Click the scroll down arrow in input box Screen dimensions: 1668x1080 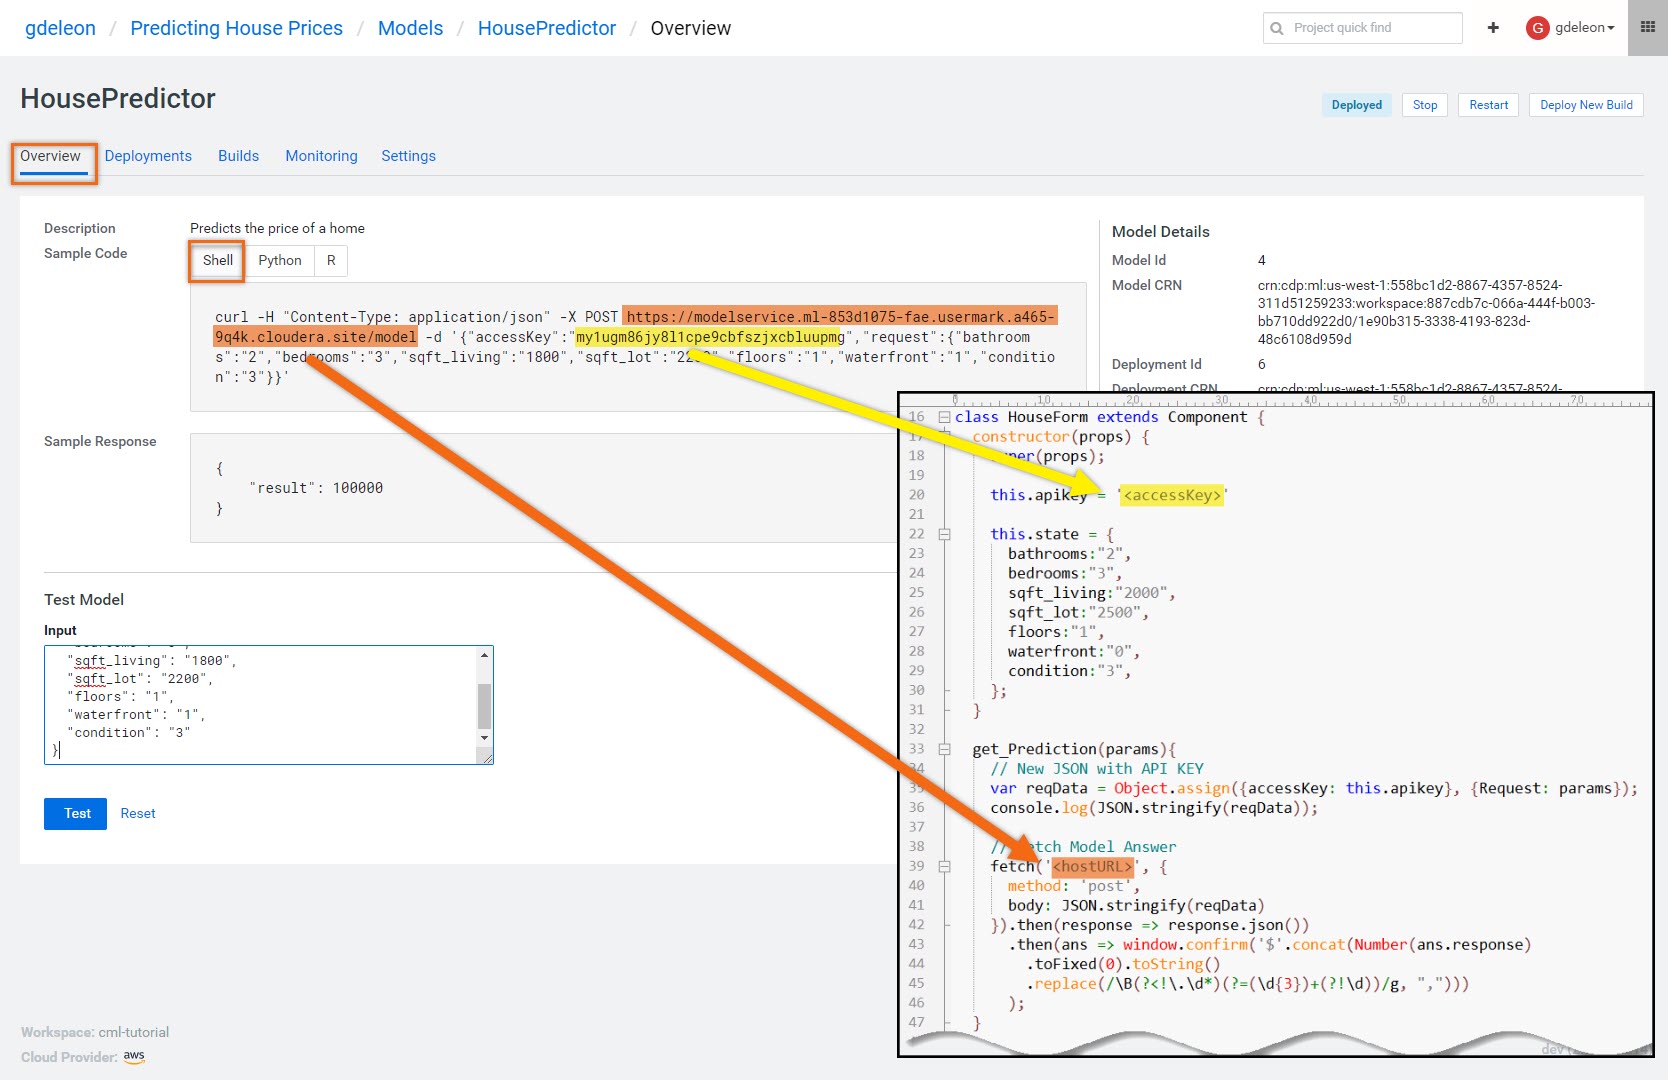(484, 738)
